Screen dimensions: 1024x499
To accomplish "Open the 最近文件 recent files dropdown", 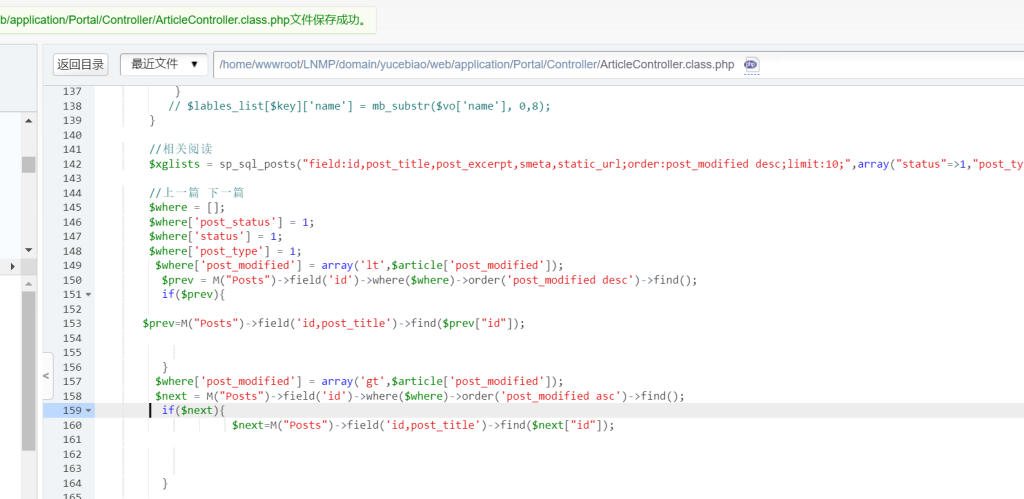I will [x=164, y=64].
